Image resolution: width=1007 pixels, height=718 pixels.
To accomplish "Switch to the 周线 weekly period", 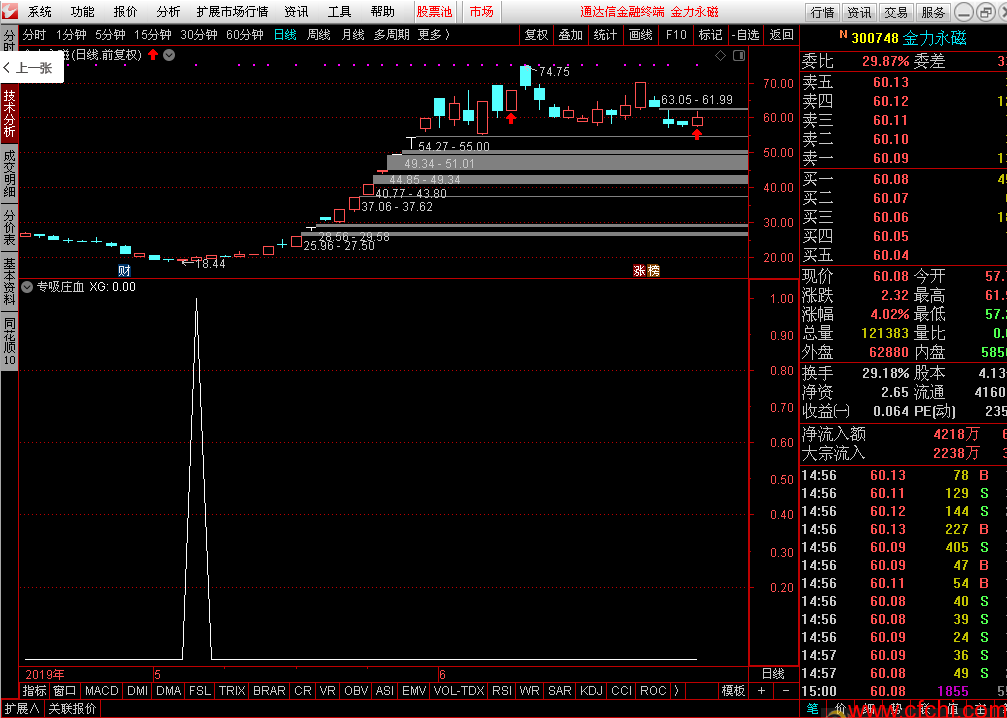I will [x=319, y=35].
